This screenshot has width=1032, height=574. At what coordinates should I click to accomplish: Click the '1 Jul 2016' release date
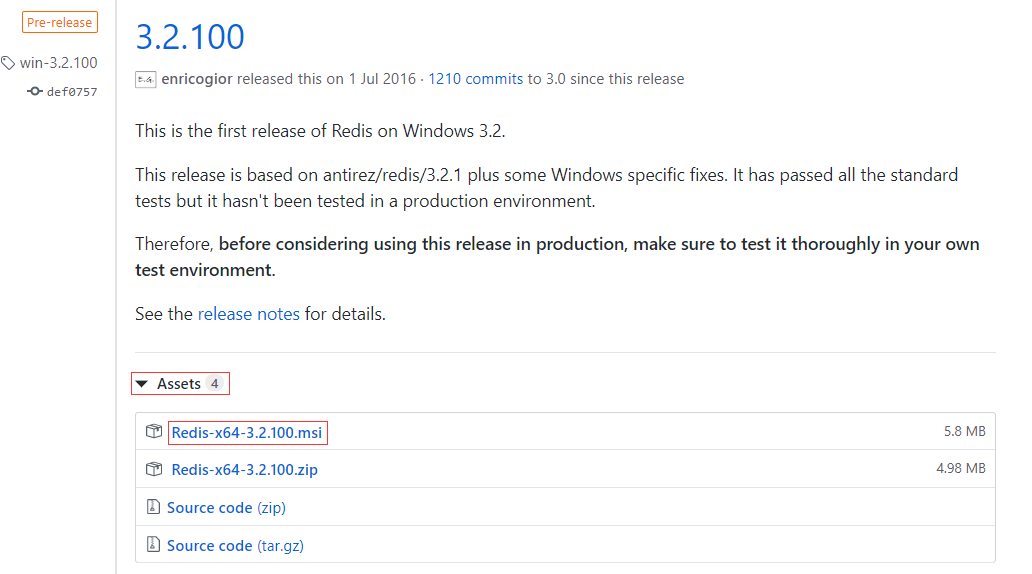(382, 79)
